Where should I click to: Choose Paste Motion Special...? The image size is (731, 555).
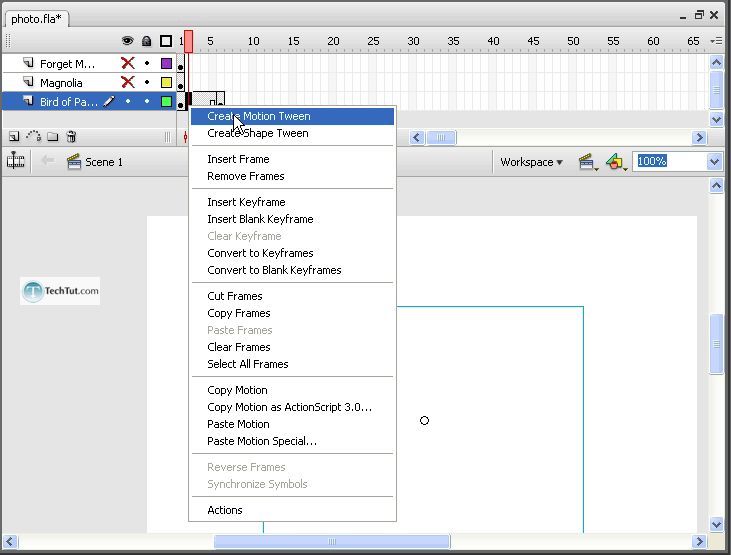[x=292, y=441]
